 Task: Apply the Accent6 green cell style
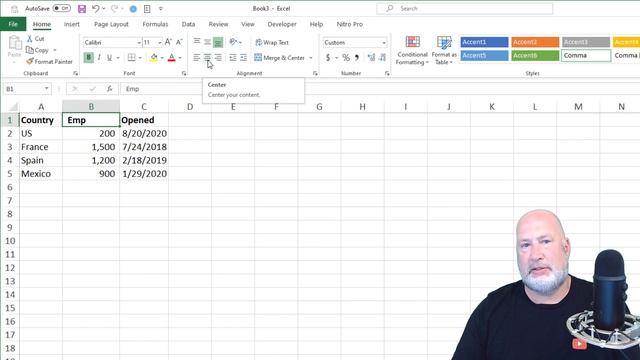(535, 55)
